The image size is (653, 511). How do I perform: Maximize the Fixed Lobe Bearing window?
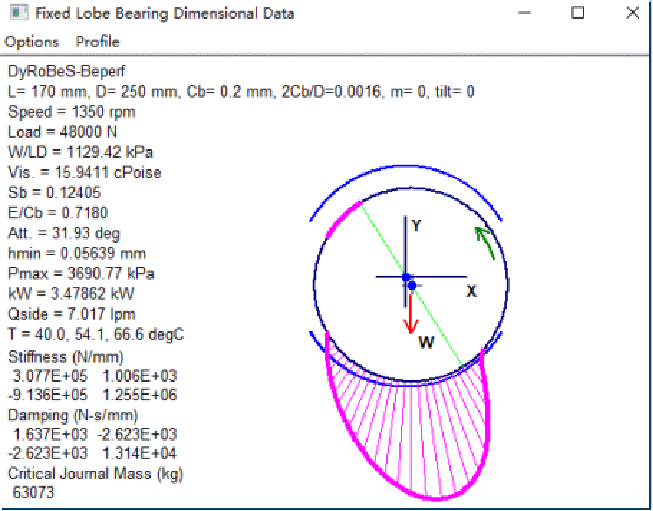tap(577, 14)
